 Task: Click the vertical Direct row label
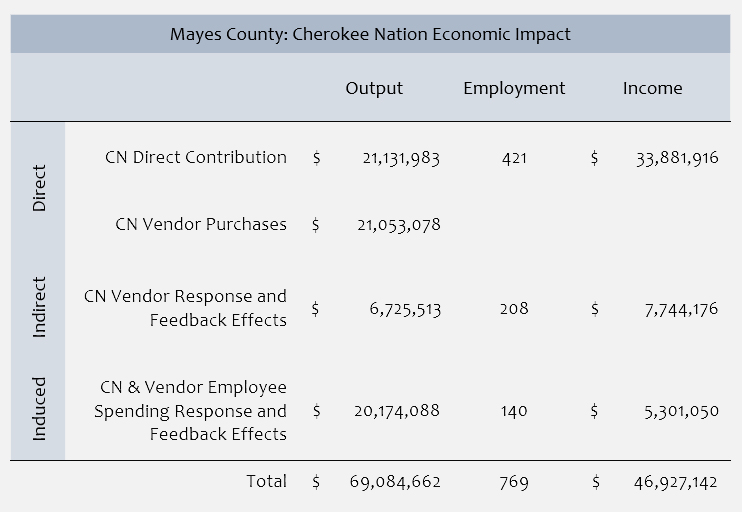pyautogui.click(x=39, y=189)
